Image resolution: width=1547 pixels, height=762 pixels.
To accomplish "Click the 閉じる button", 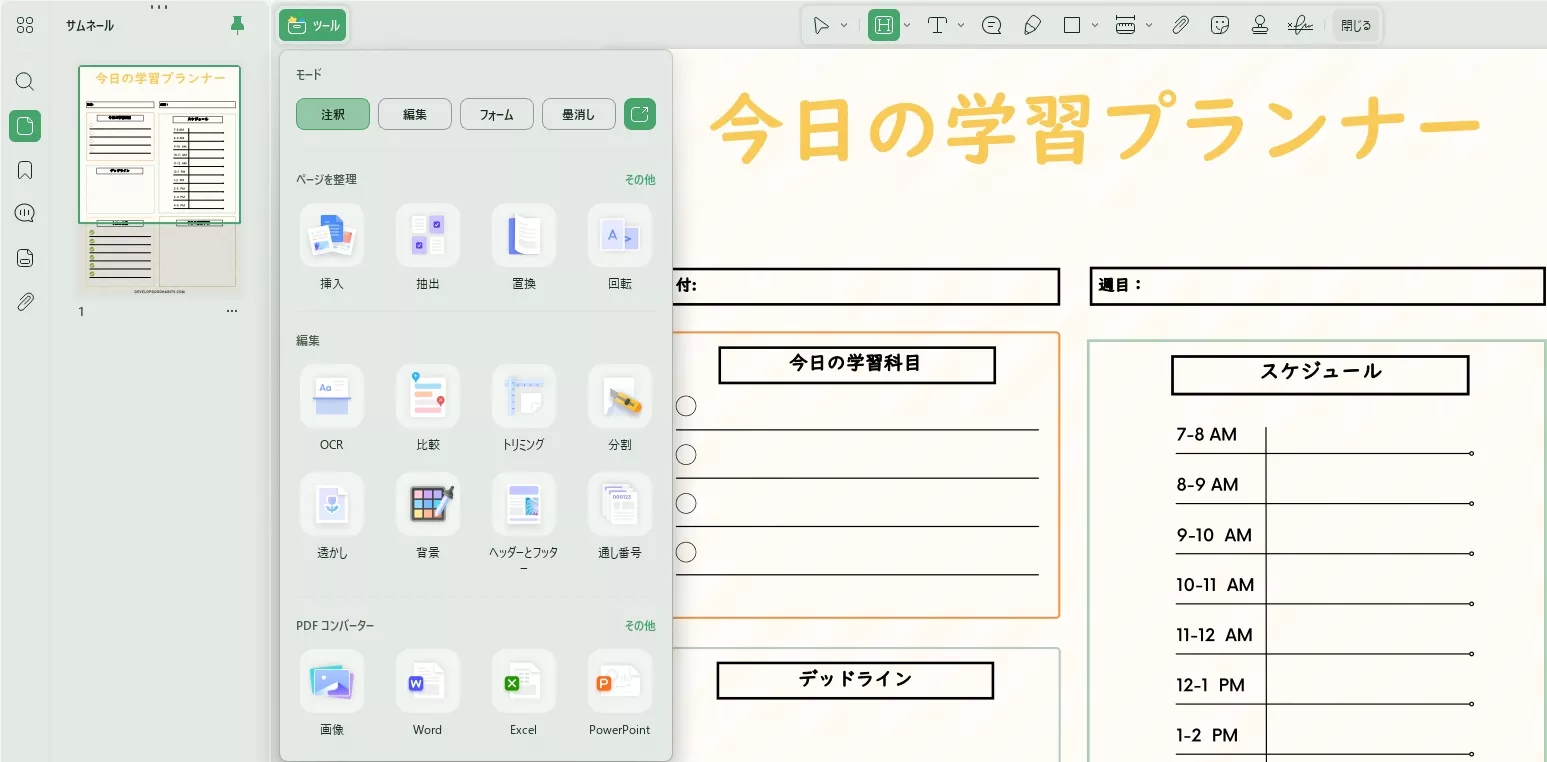I will 1356,25.
